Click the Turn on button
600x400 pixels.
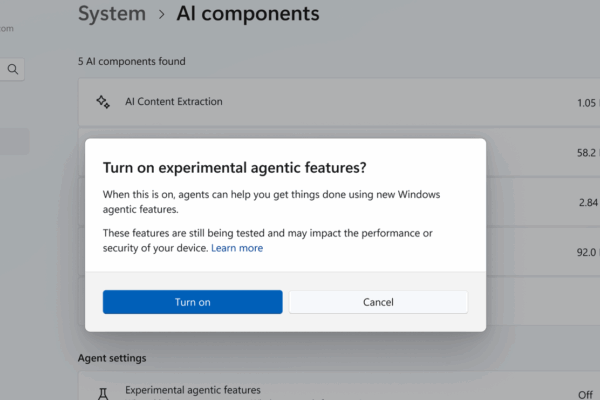click(192, 302)
